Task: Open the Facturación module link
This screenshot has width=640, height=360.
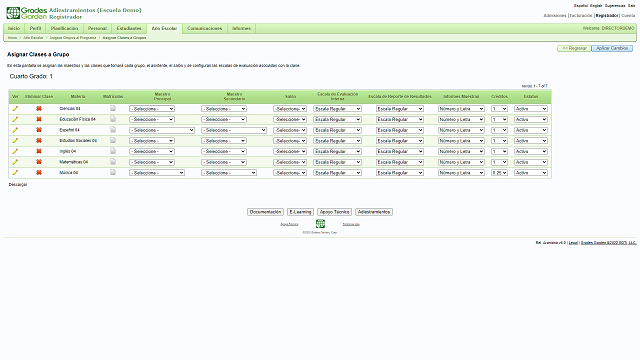Action: [581, 16]
